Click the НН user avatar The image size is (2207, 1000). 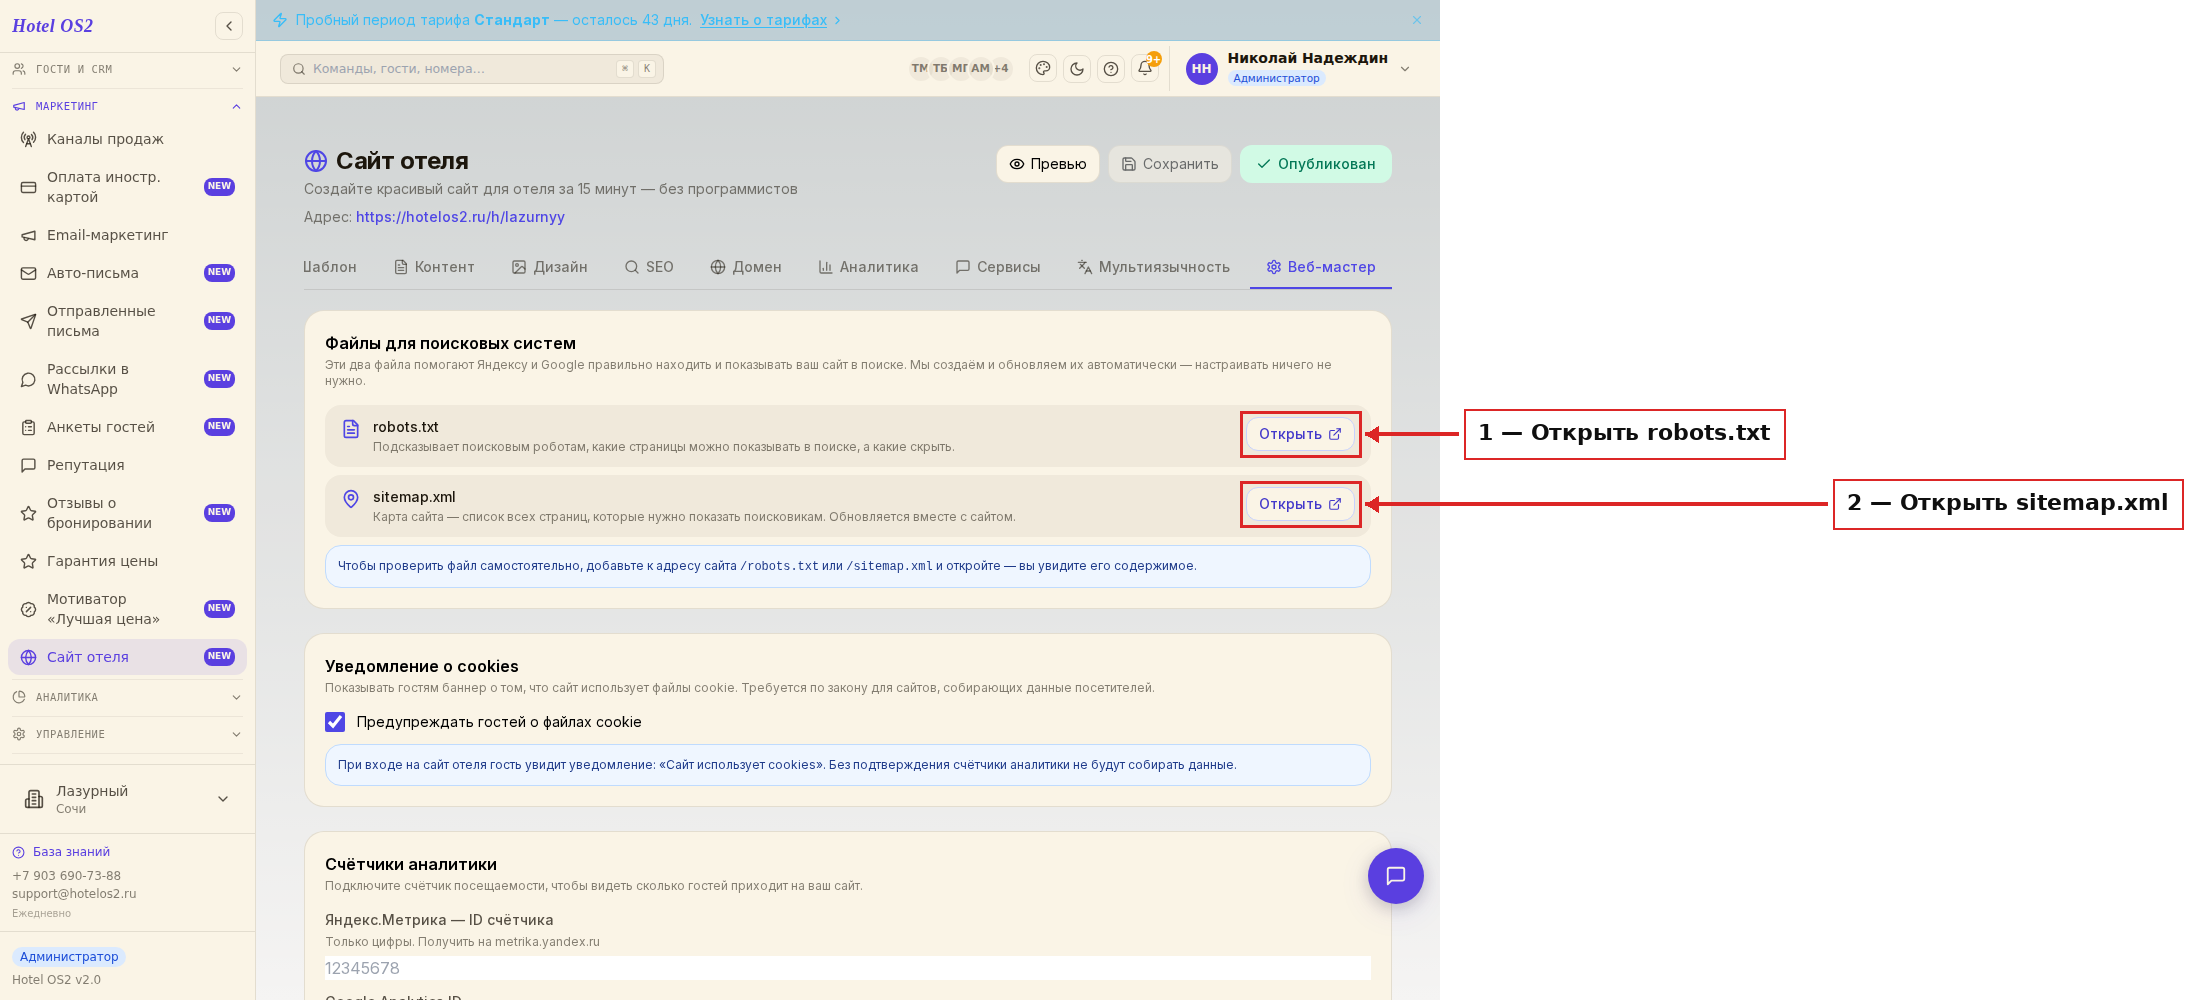1201,68
